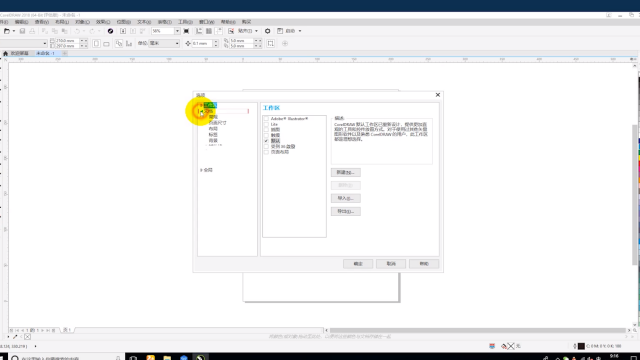Screen dimensions: 640x360
Task: Open the 工具 menu
Action: point(185,22)
